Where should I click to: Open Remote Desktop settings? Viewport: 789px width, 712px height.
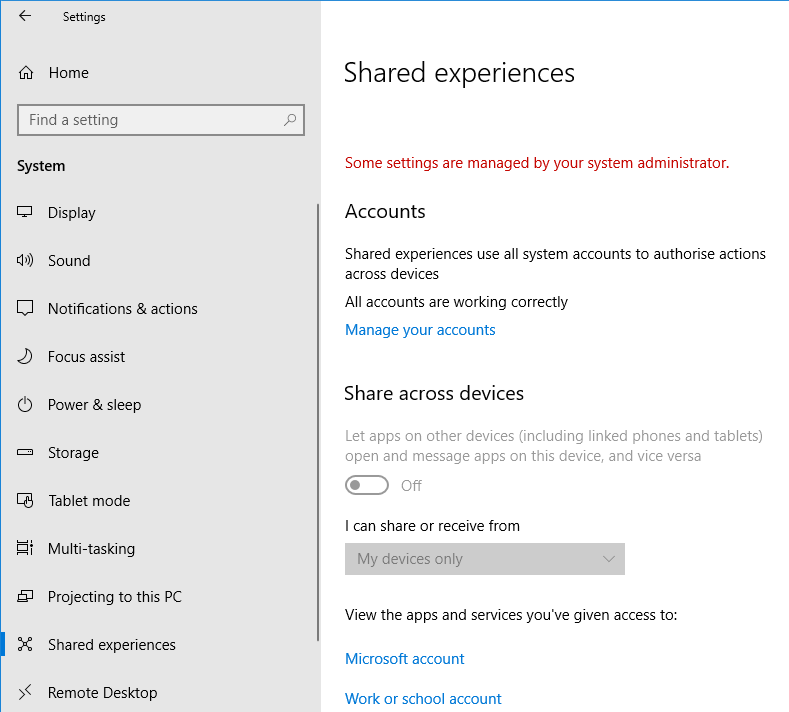(x=102, y=693)
